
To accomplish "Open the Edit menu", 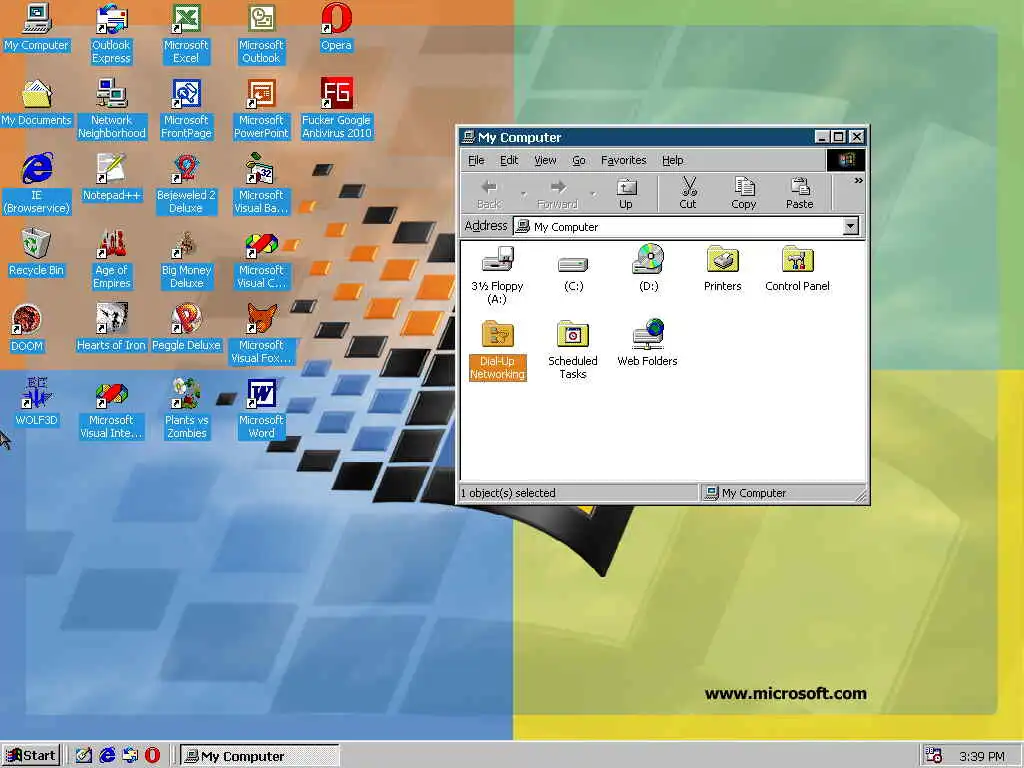I will point(509,160).
